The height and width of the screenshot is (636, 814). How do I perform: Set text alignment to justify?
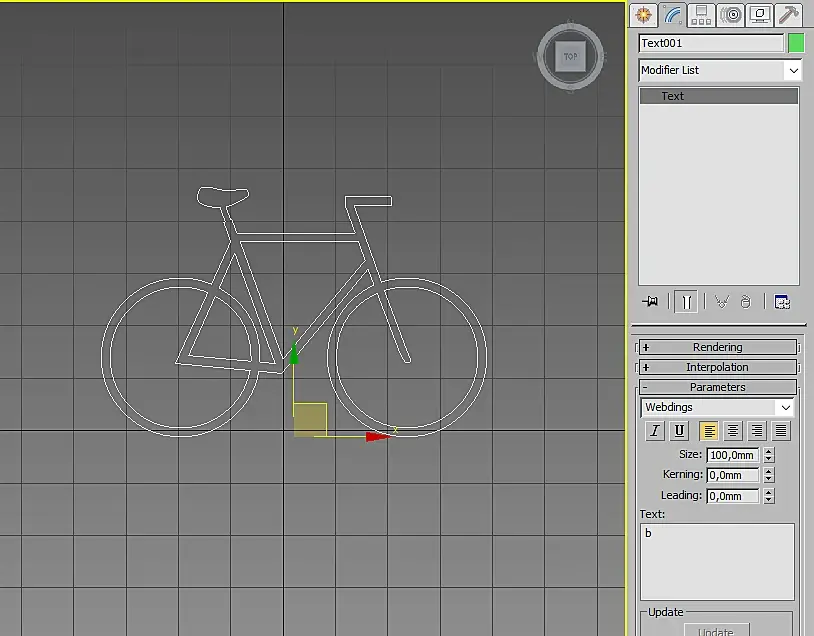pyautogui.click(x=781, y=431)
